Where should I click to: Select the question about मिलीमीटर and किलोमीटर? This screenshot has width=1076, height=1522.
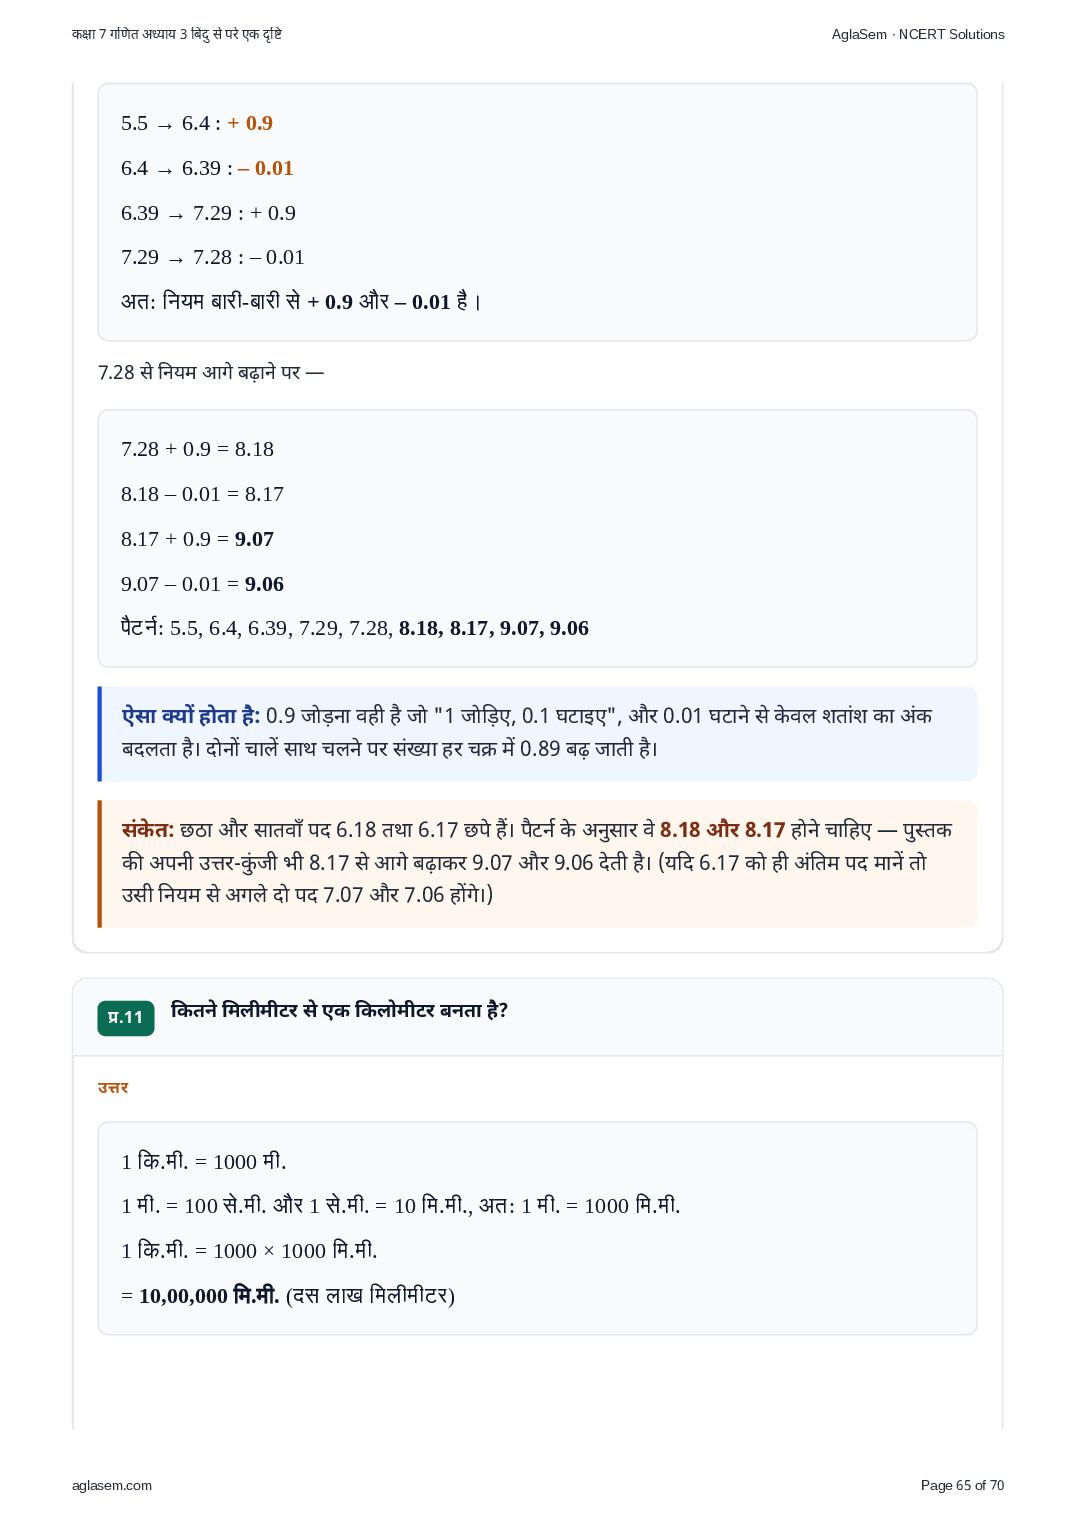point(340,1010)
